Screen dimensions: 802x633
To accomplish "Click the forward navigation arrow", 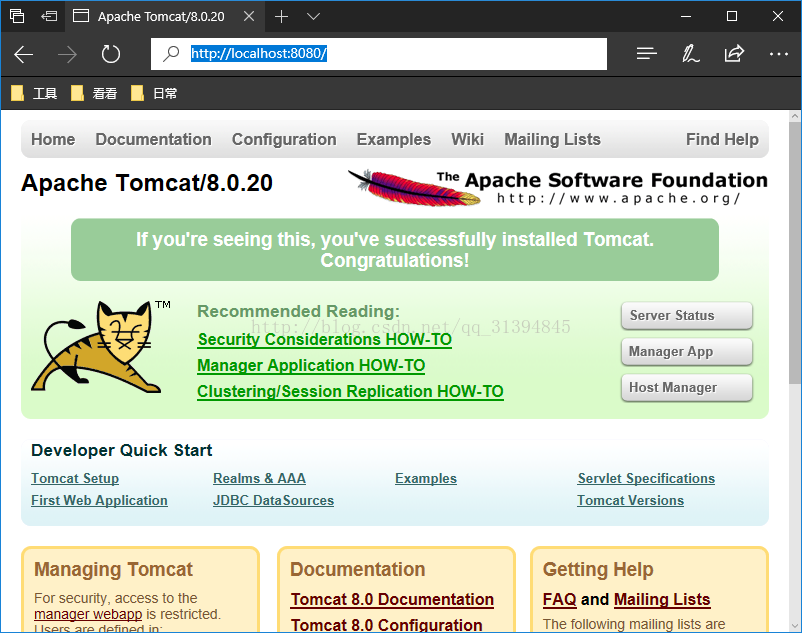I will click(x=67, y=54).
